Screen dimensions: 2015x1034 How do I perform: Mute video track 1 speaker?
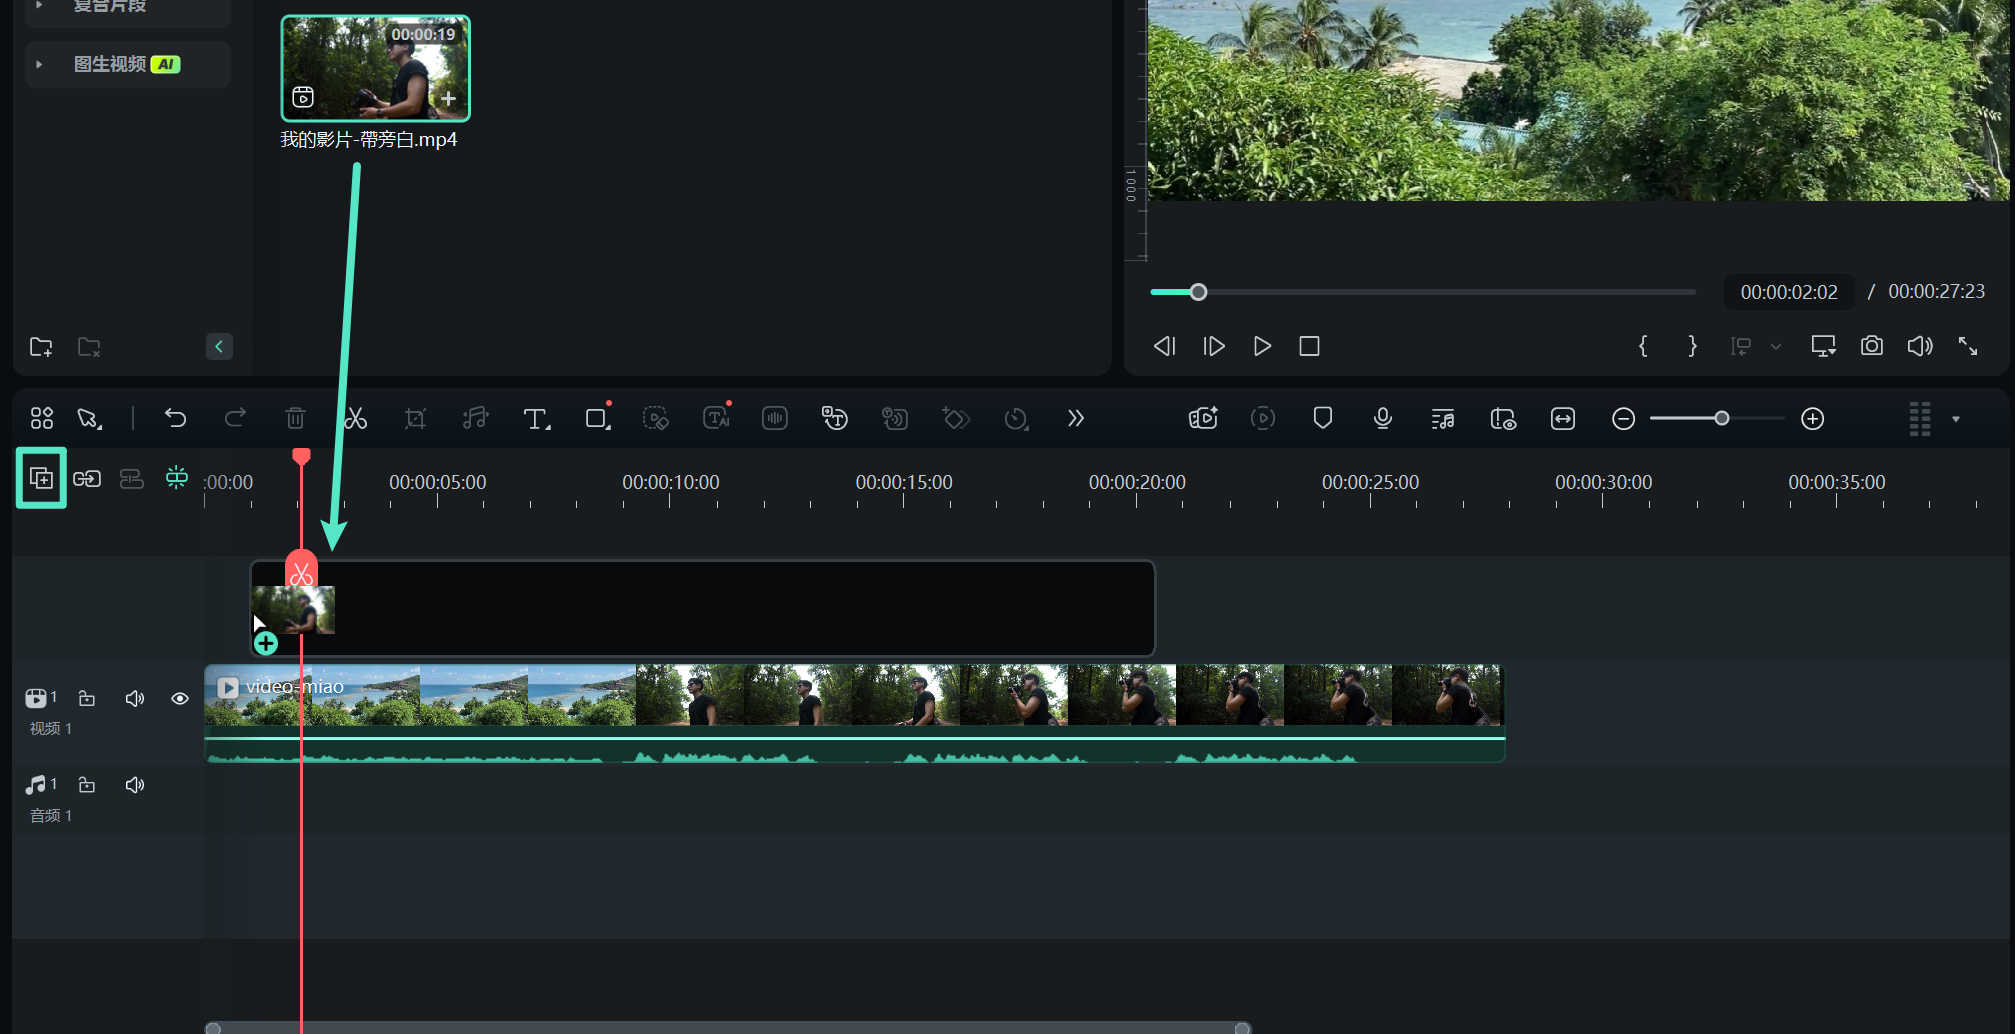click(x=135, y=698)
